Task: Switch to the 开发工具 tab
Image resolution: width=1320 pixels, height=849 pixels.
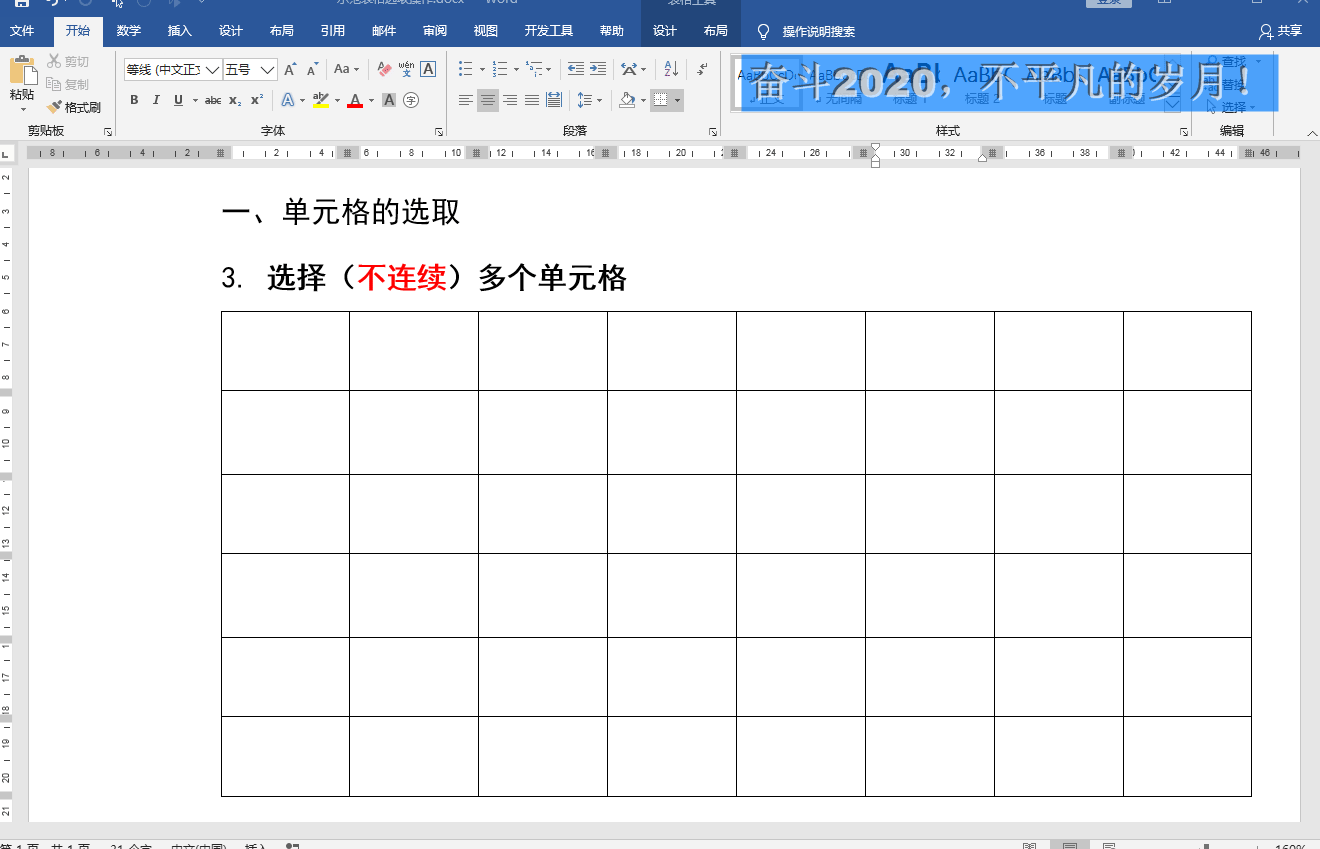Action: point(549,31)
